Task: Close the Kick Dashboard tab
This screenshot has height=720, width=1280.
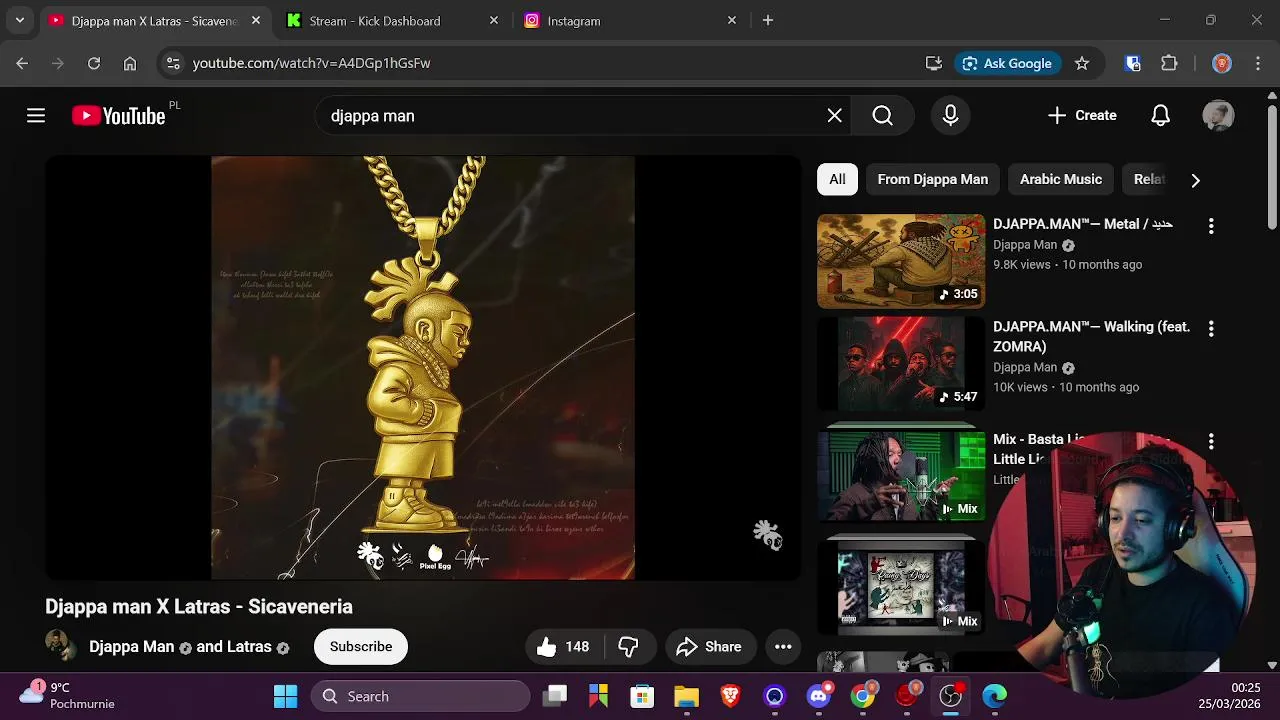Action: point(494,20)
